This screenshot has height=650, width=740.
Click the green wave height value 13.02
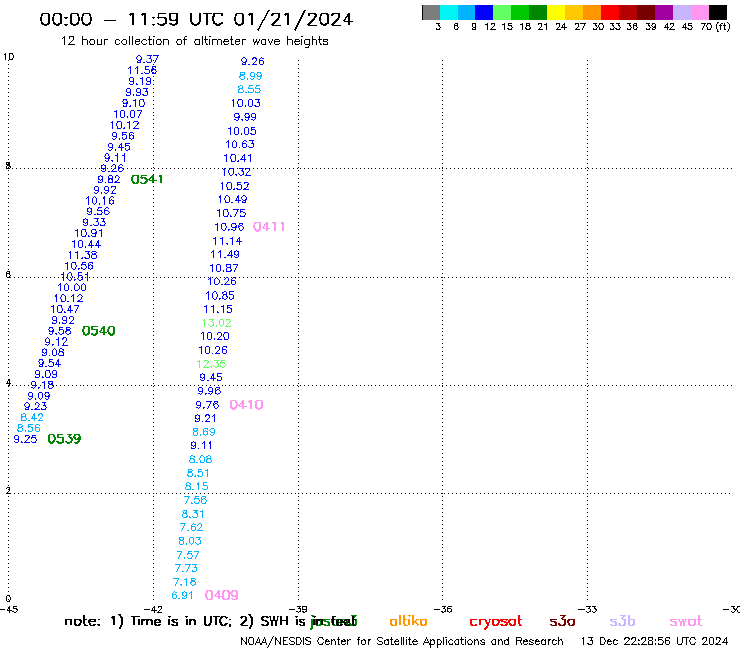217,323
